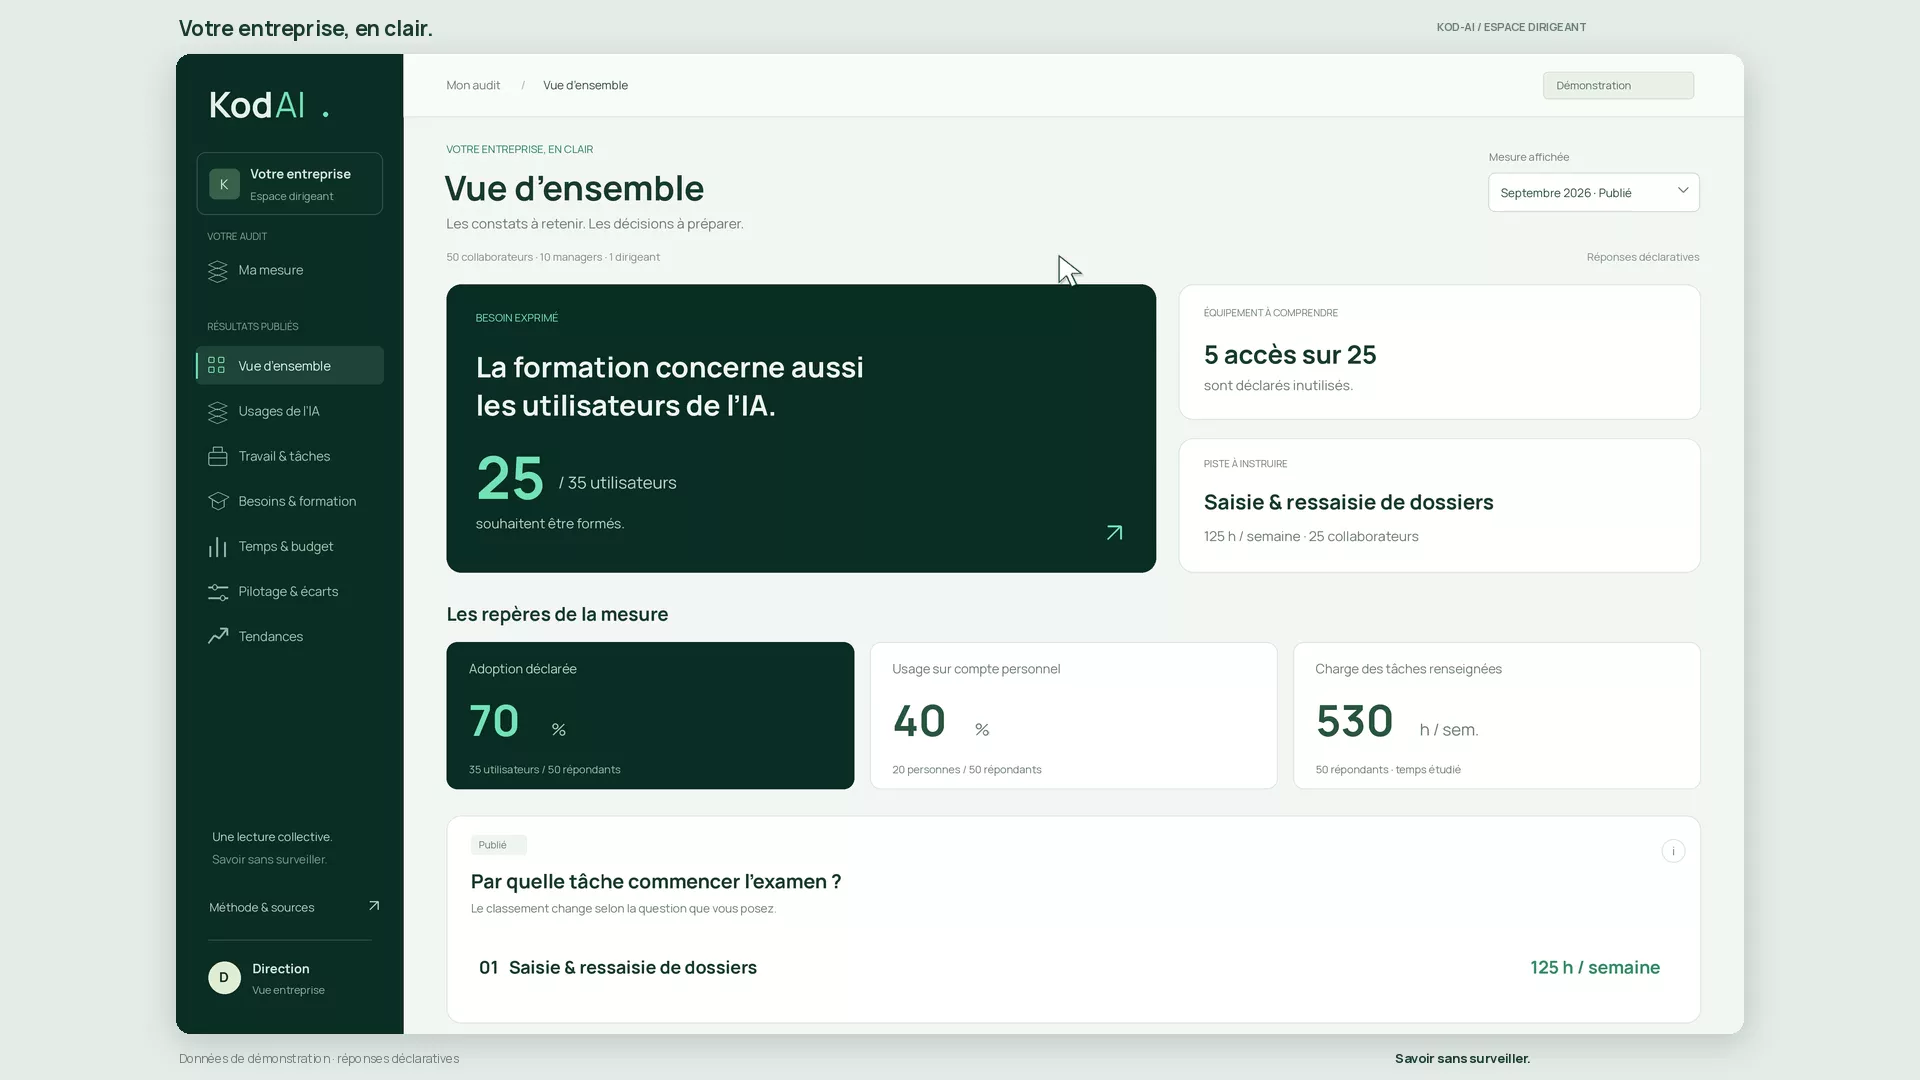Viewport: 1920px width, 1080px height.
Task: Click the Par quelle tâche commencer l'examen heading
Action: [x=656, y=882]
